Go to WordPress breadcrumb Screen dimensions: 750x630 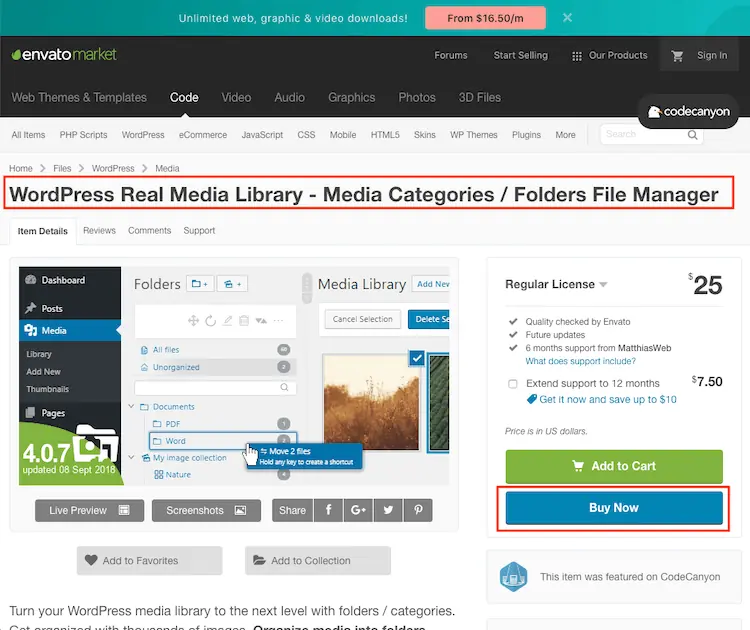[x=113, y=168]
